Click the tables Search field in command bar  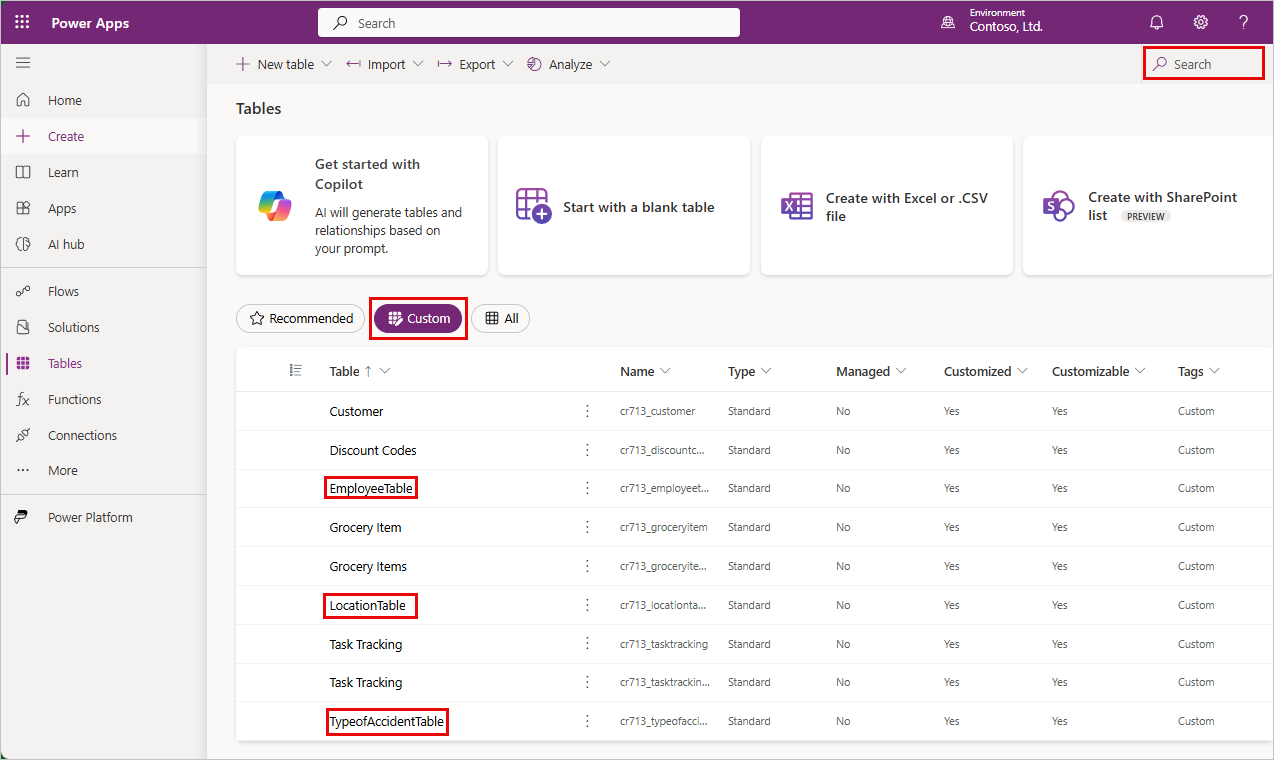click(x=1204, y=64)
